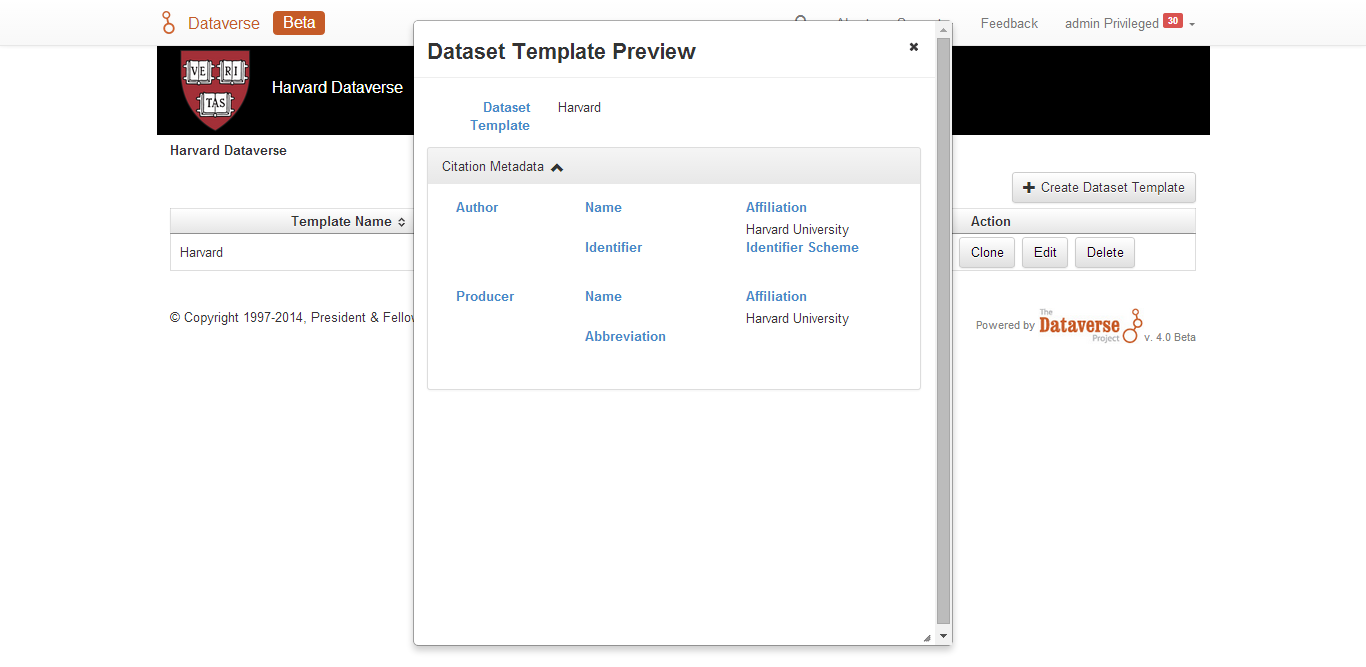Close the Dataset Template Preview dialog
This screenshot has height=667, width=1366.
[x=913, y=47]
